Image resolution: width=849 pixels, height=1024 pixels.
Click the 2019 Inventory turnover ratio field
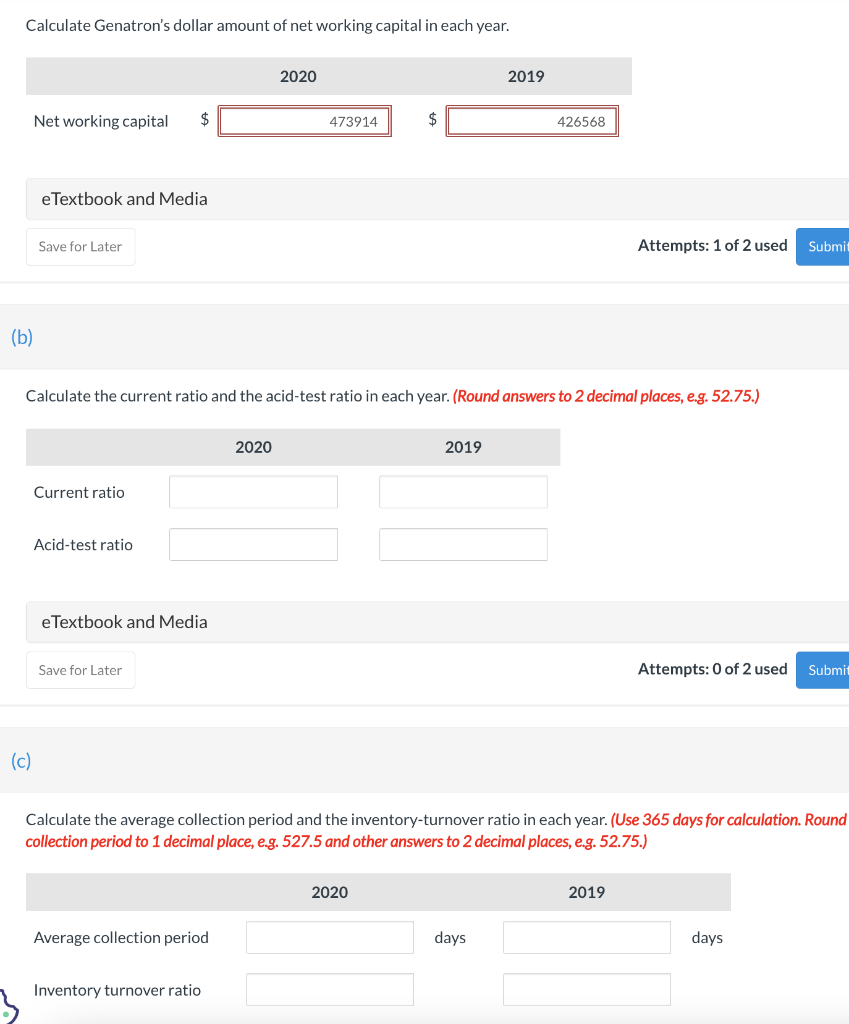click(586, 989)
